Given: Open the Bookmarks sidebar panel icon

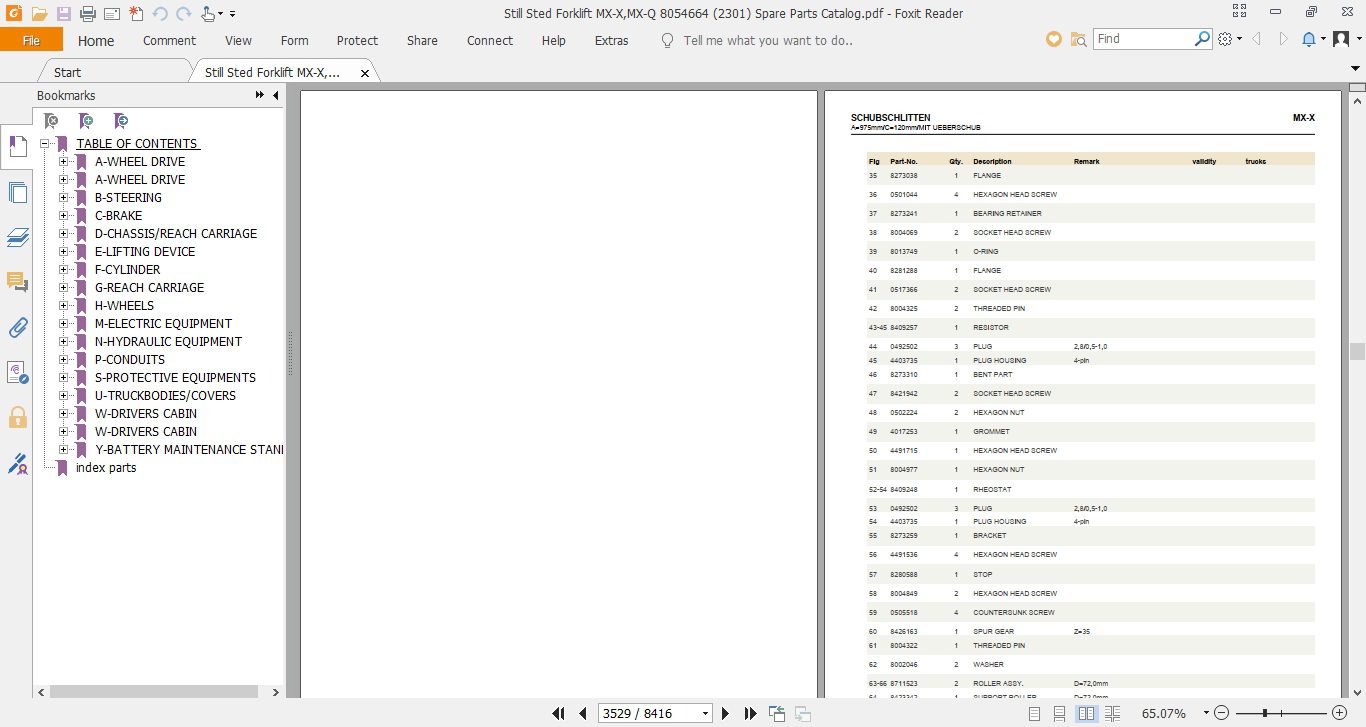Looking at the screenshot, I should [x=17, y=146].
